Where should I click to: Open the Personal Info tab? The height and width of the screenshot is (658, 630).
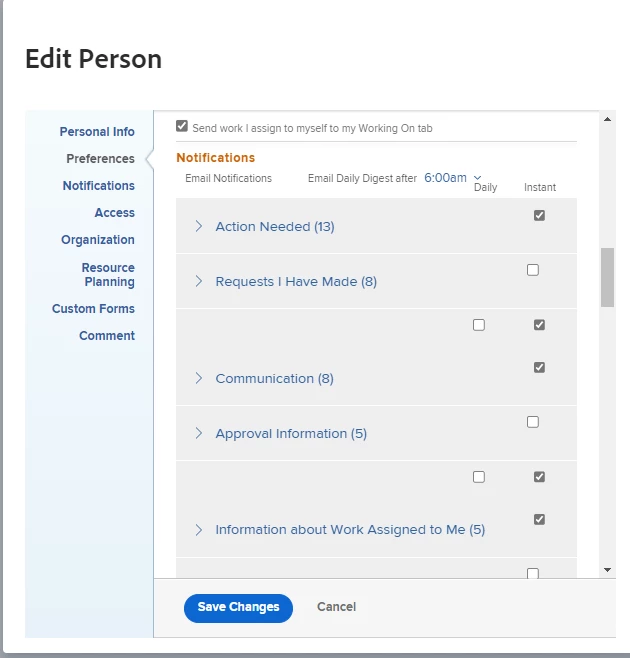97,132
